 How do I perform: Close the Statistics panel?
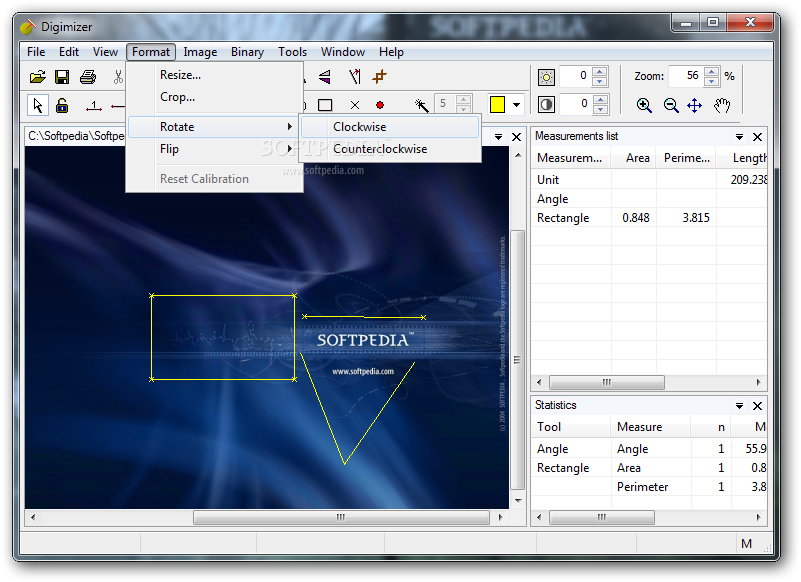pos(757,406)
